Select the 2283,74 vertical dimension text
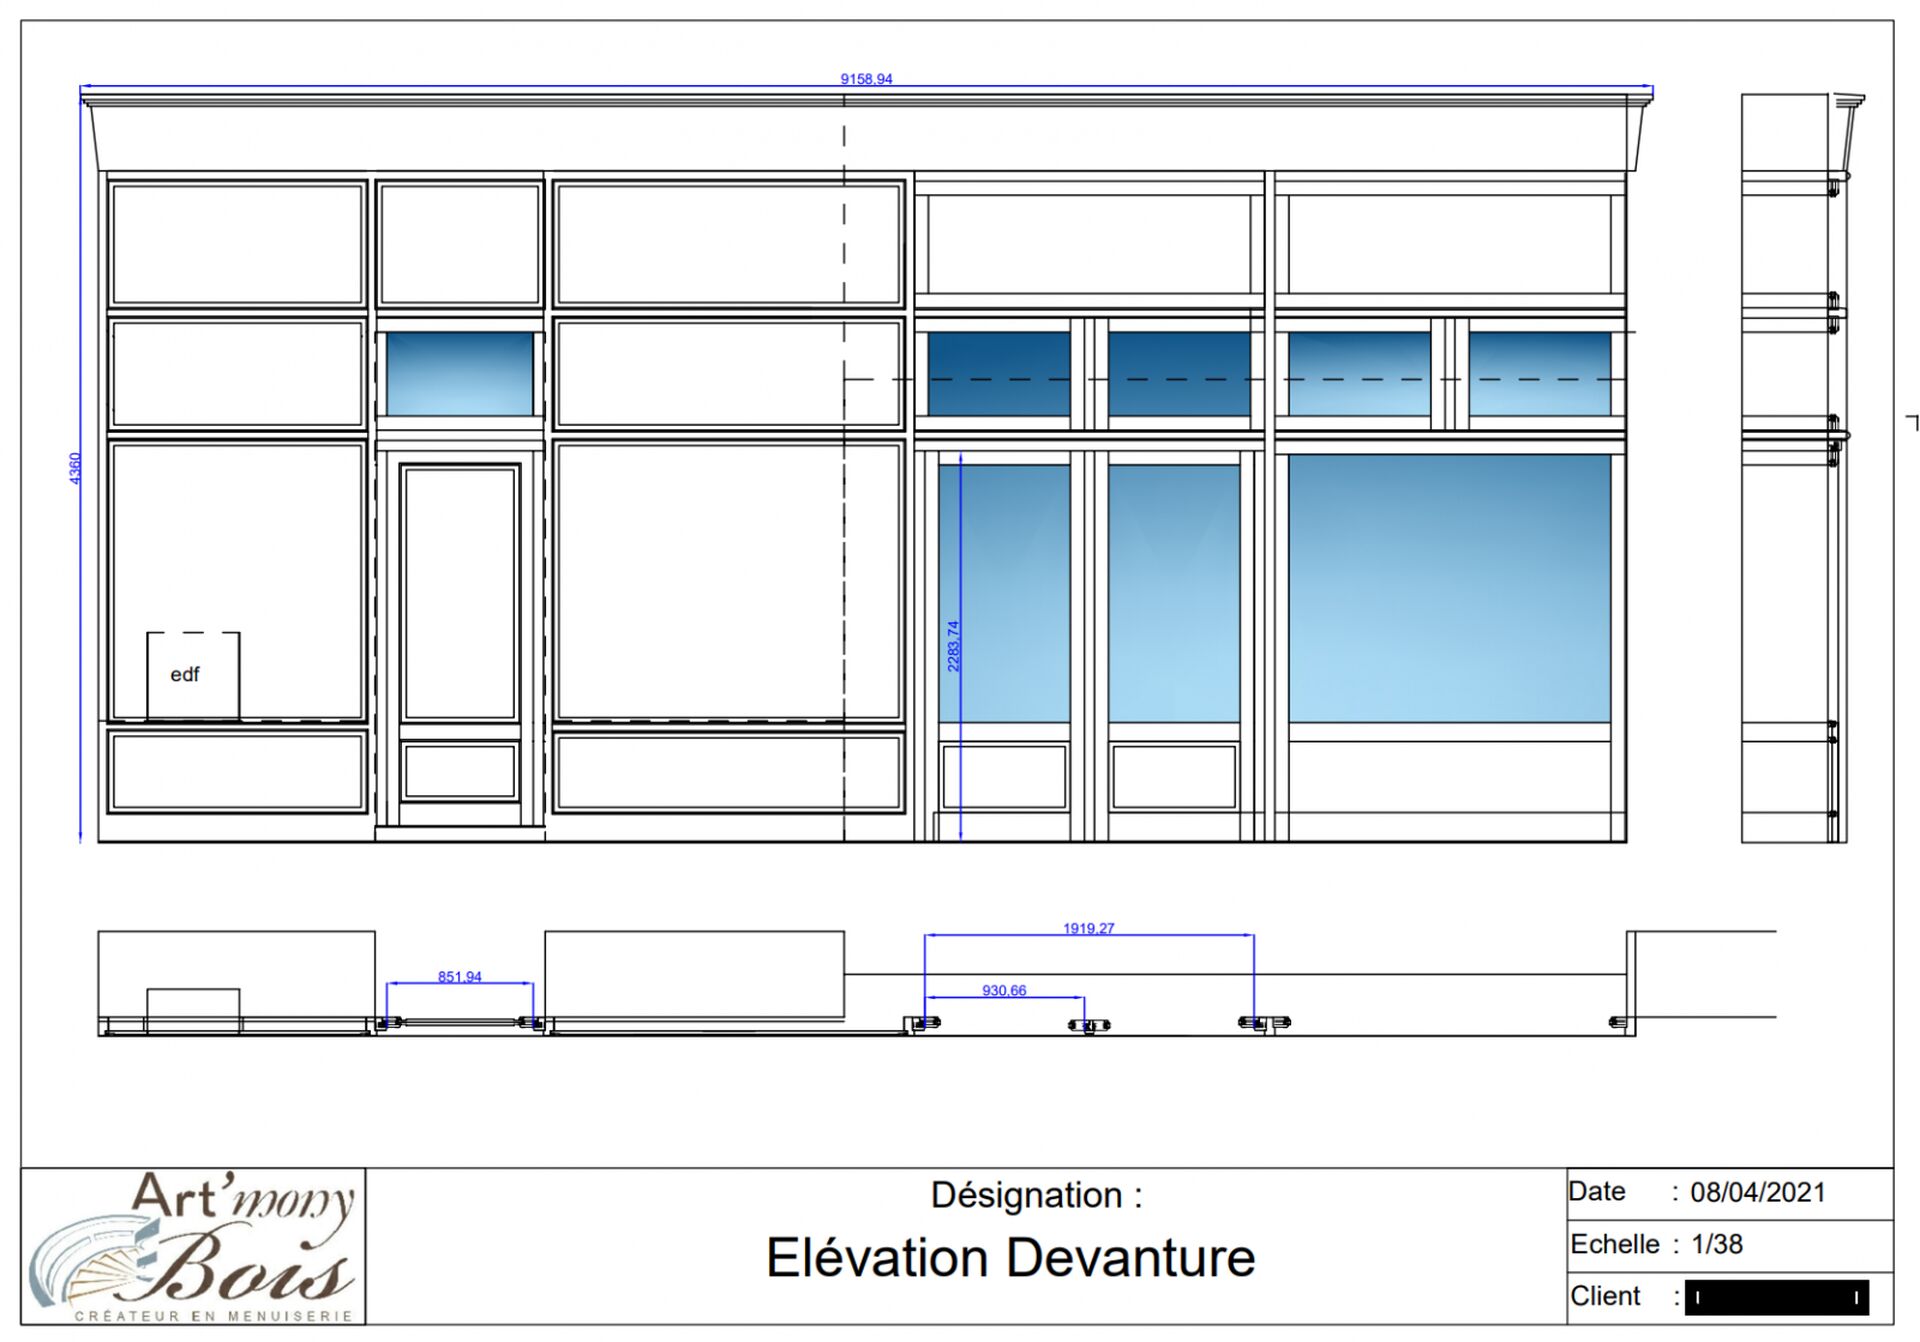 [953, 646]
